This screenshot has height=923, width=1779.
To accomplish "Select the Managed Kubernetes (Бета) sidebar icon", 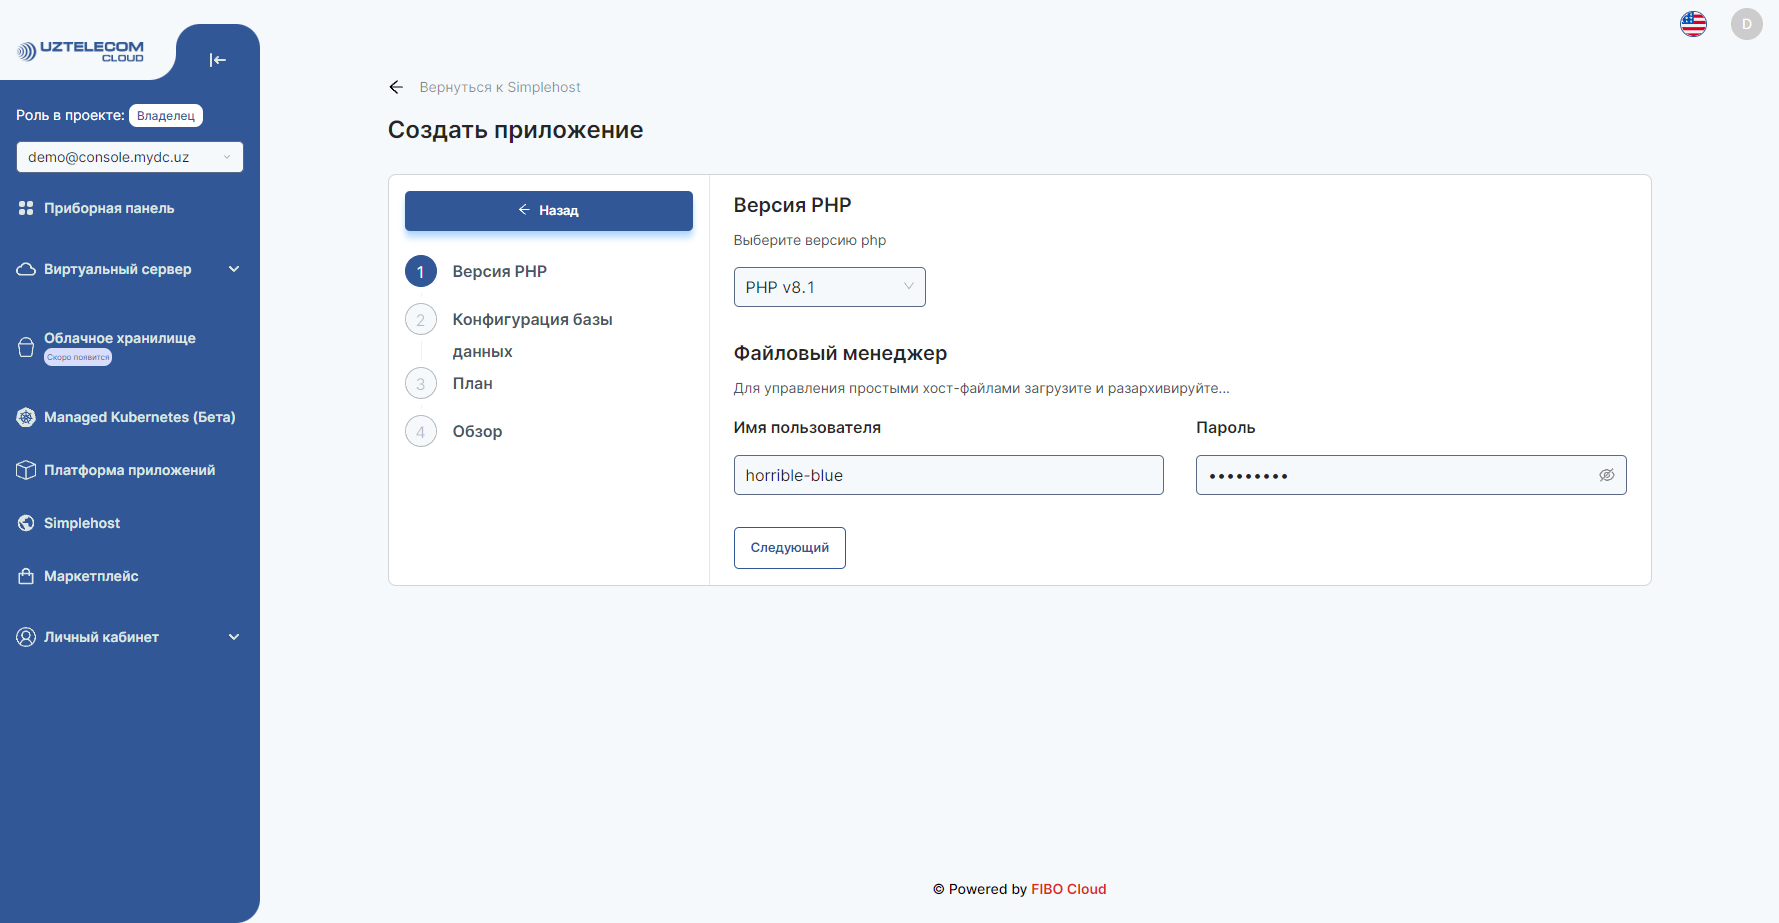I will click(25, 417).
